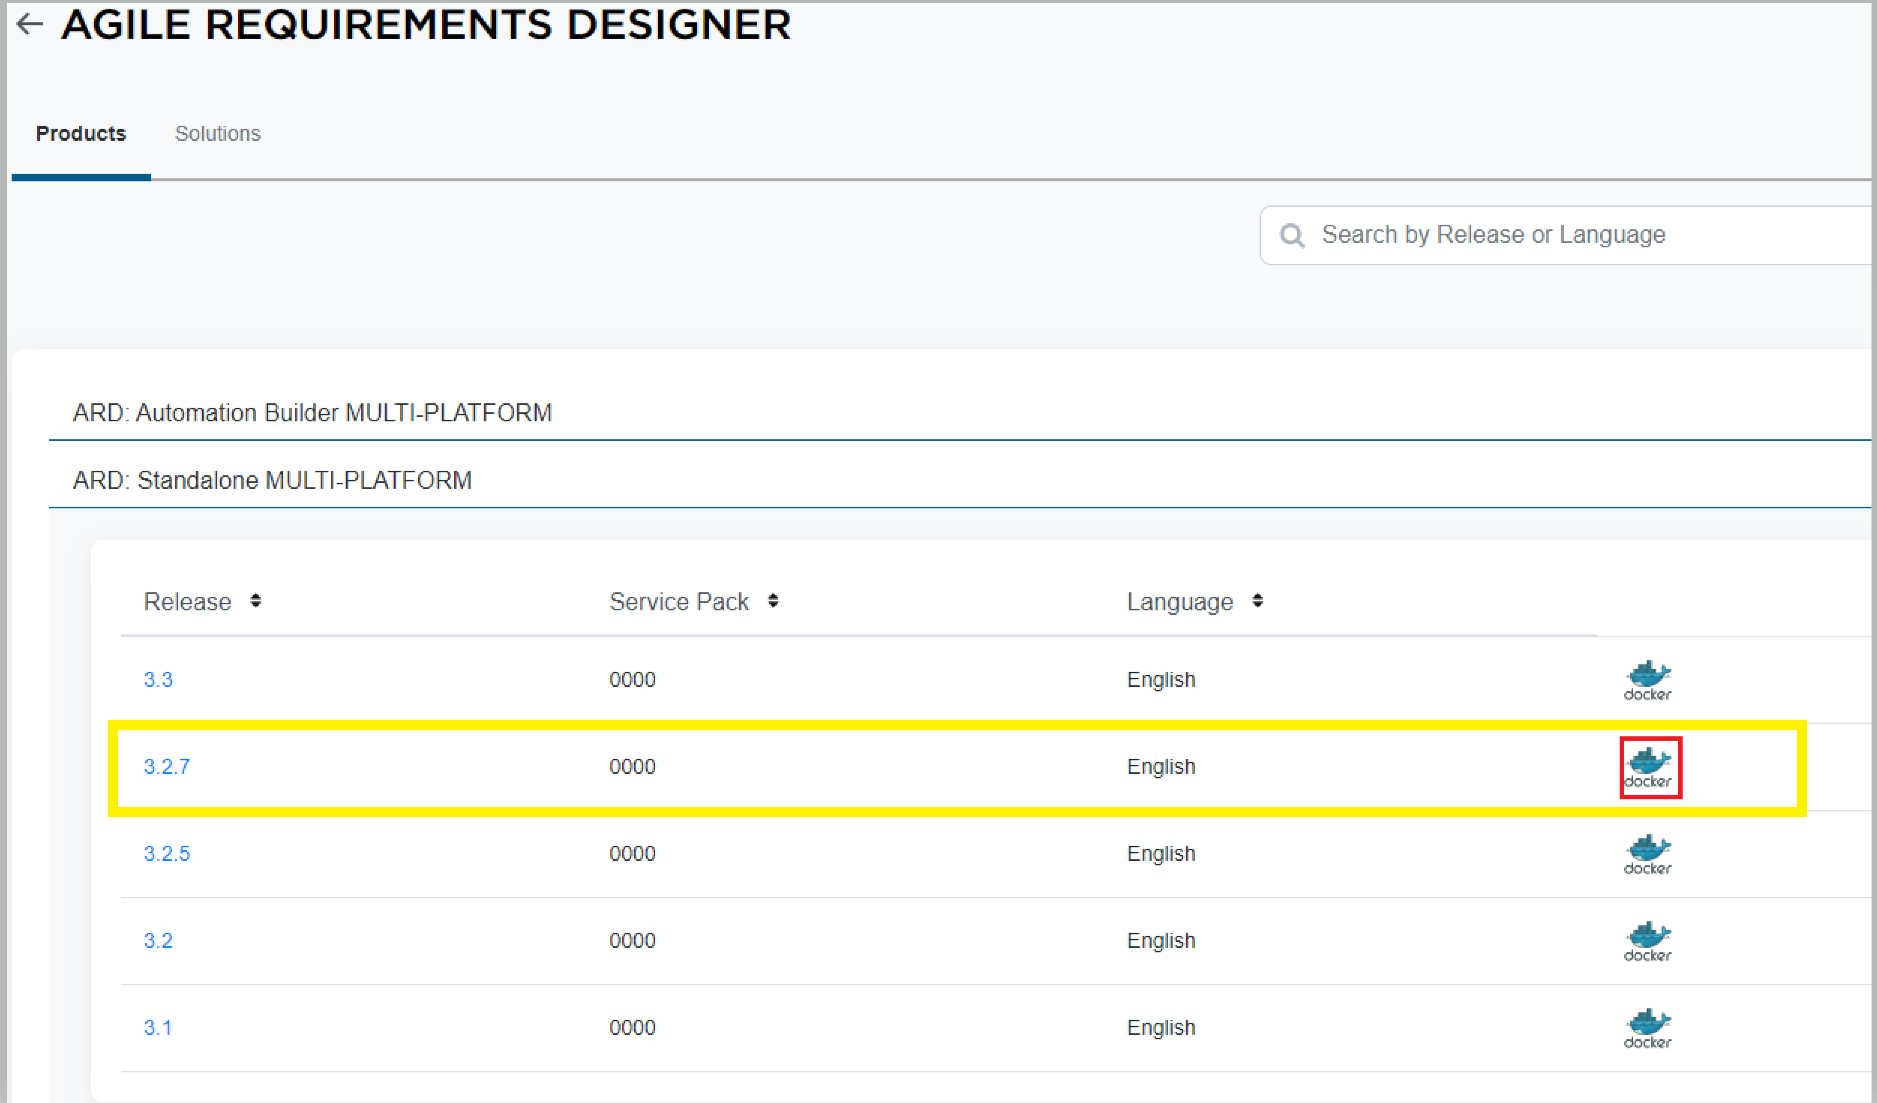Click the Docker icon for release 3.2
1877x1103 pixels.
(x=1647, y=941)
